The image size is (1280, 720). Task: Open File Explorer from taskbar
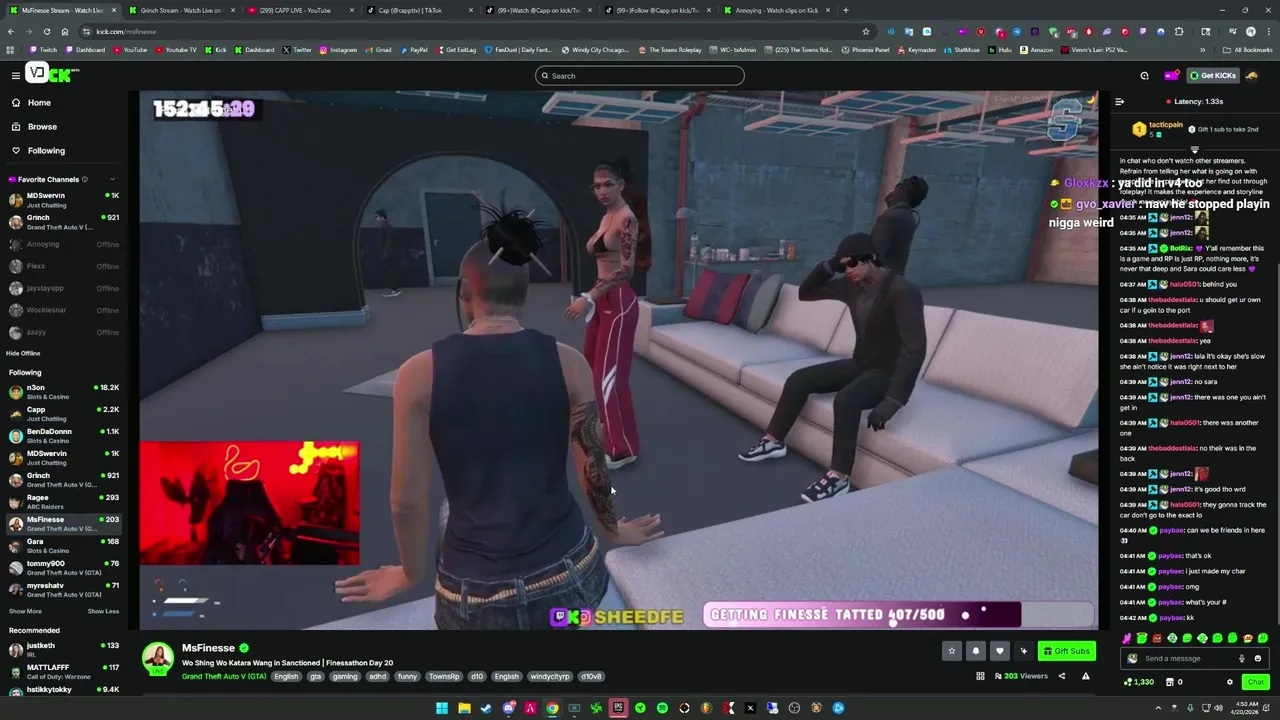(x=464, y=708)
